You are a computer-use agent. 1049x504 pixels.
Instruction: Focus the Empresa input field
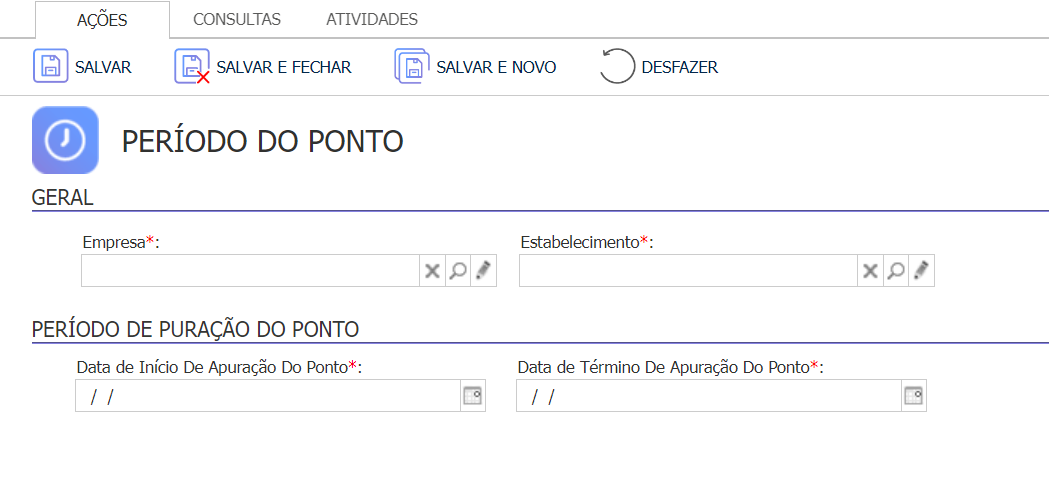tap(251, 271)
